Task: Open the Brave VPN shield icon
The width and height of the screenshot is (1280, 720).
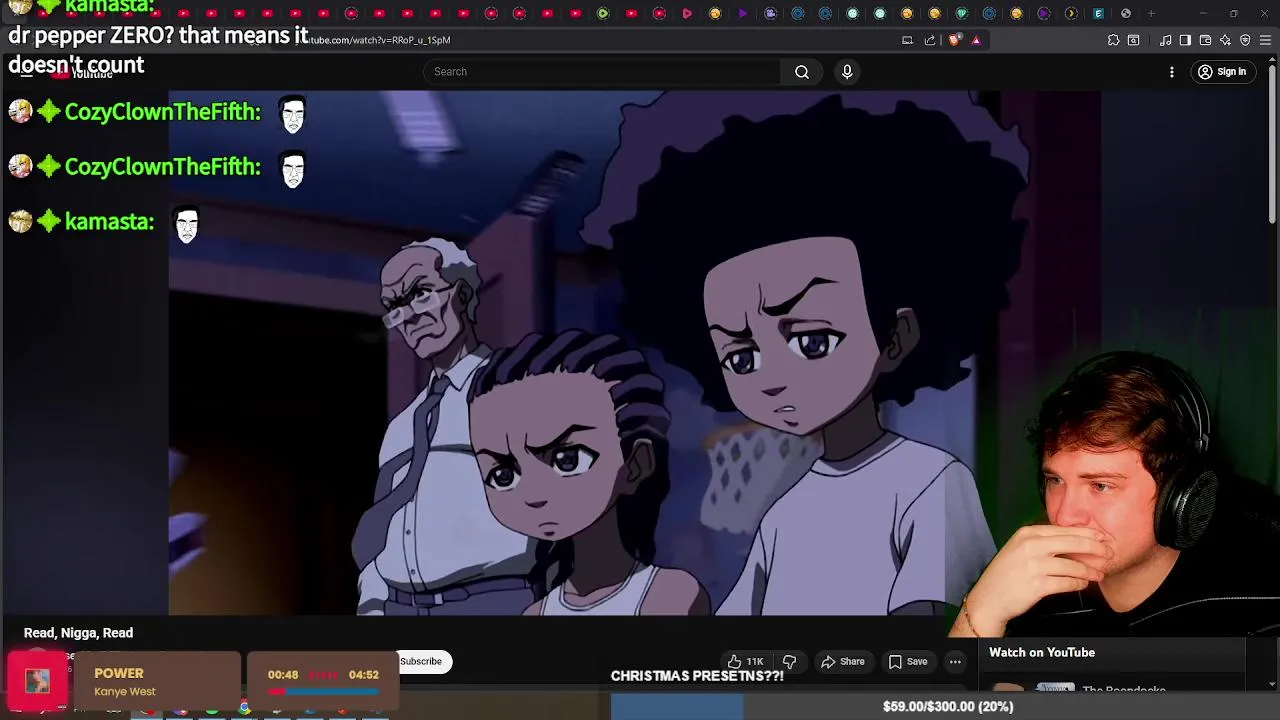Action: (1245, 40)
